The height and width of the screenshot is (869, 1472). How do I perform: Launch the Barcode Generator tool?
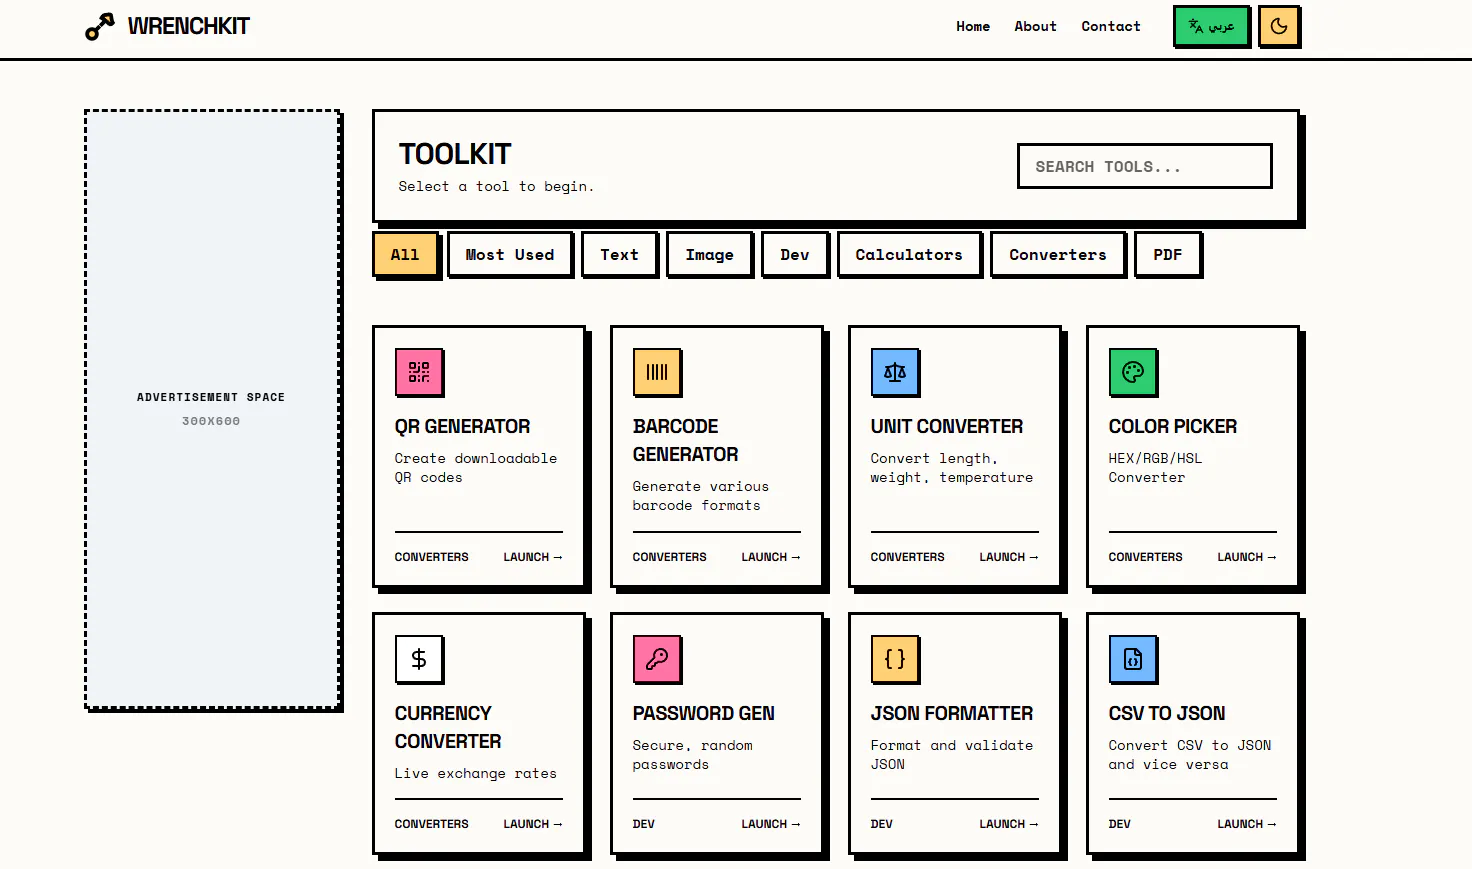tap(771, 557)
